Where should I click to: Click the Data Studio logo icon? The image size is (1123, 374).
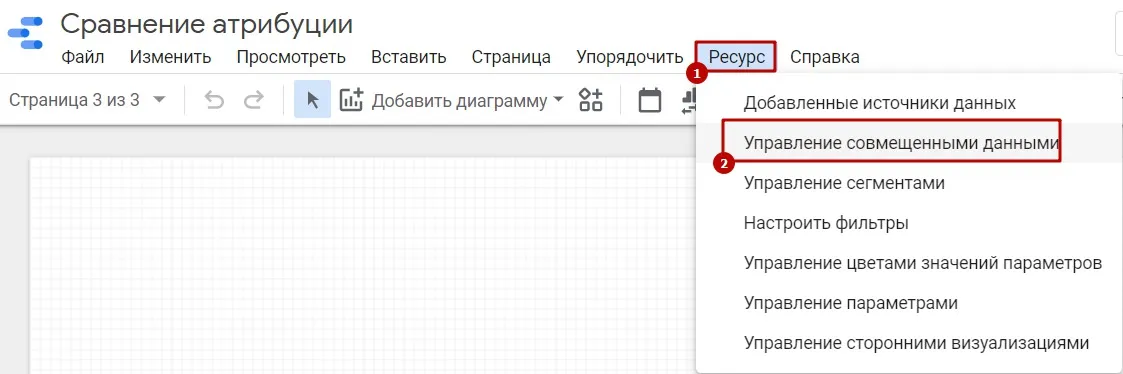click(25, 33)
